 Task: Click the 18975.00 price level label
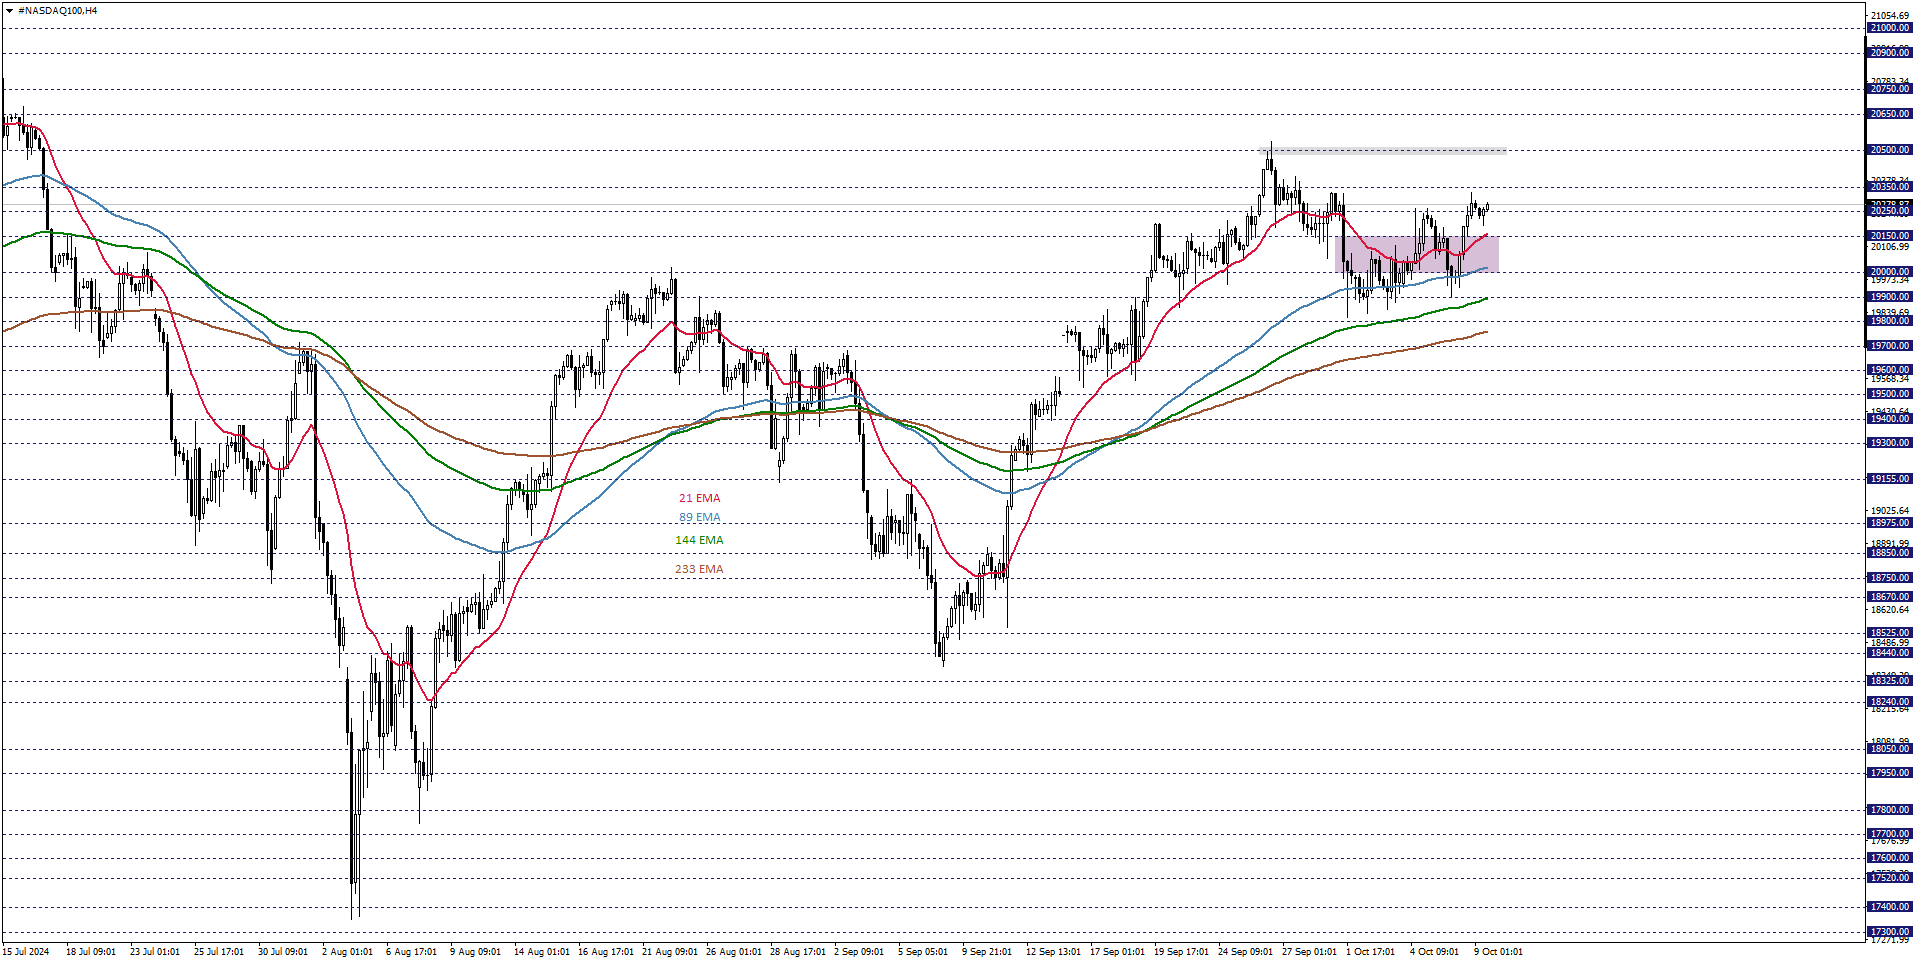pos(1890,523)
